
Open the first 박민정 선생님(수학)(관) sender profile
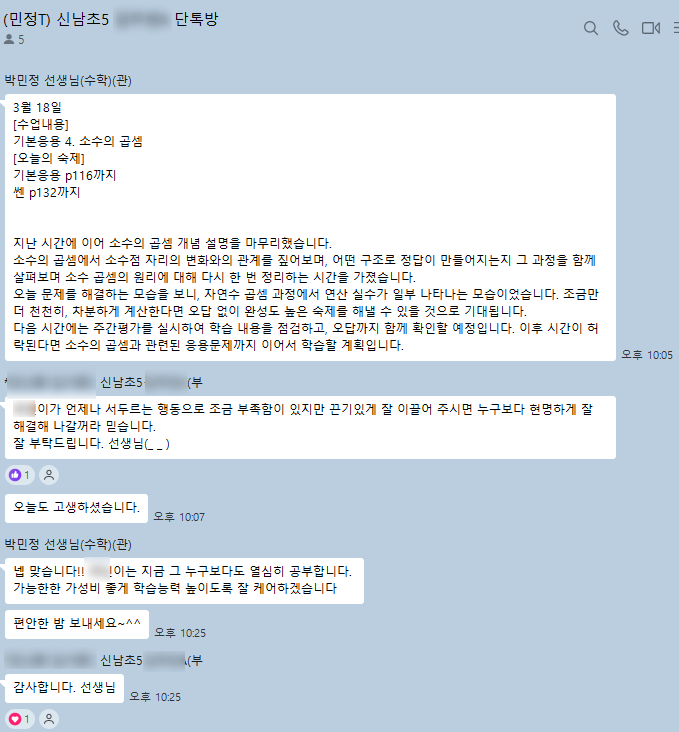(68, 80)
